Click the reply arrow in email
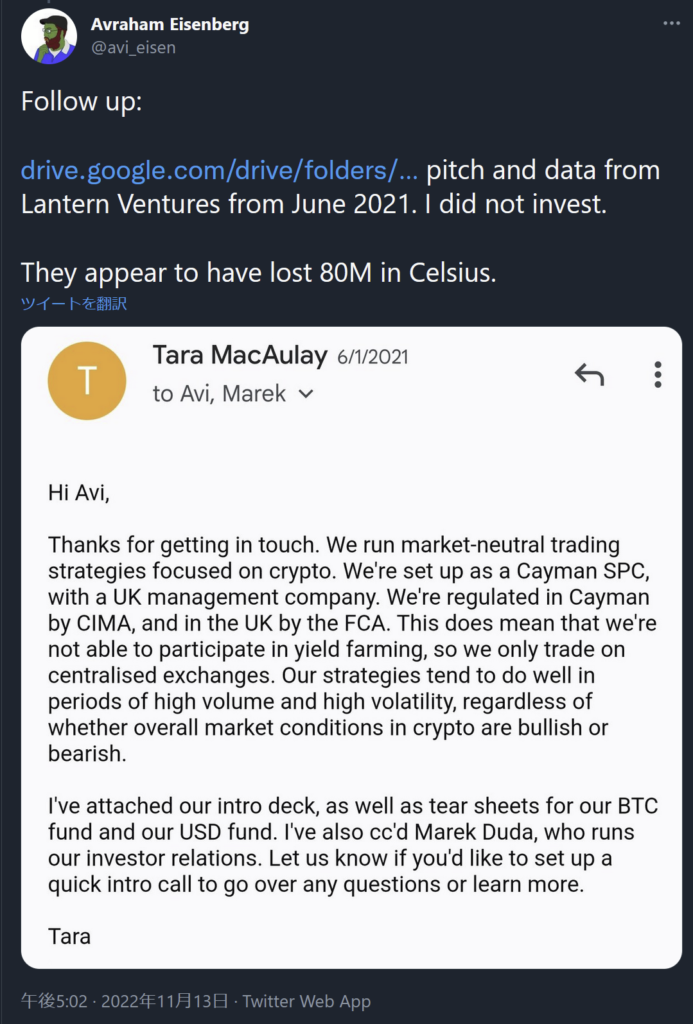This screenshot has height=1024, width=693. click(589, 375)
